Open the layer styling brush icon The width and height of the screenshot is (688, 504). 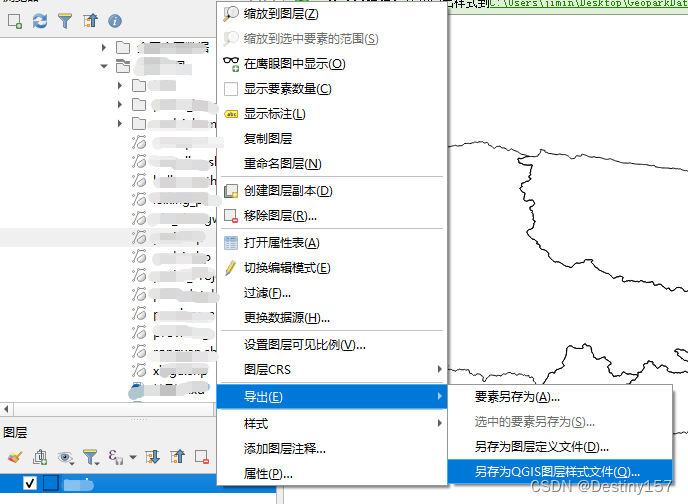[x=14, y=457]
